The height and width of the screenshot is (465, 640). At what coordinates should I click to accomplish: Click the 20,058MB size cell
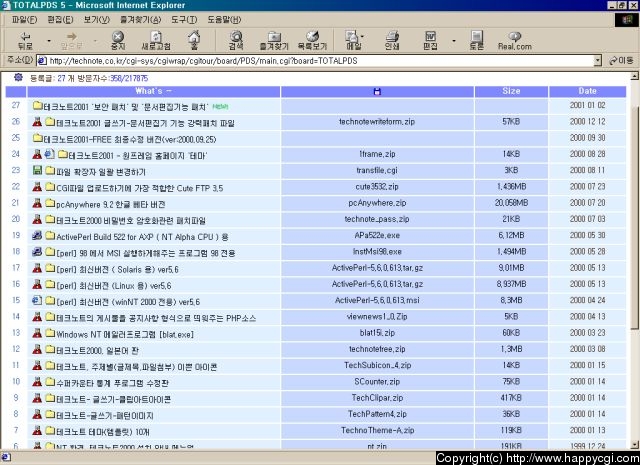pyautogui.click(x=511, y=203)
